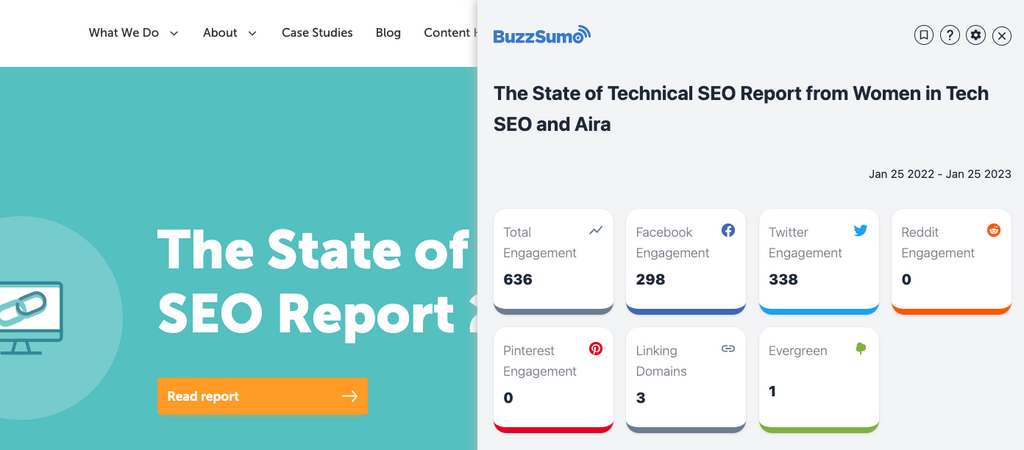The image size is (1024, 450).
Task: Click the Reddit icon on Reddit Engagement card
Action: pyautogui.click(x=994, y=230)
